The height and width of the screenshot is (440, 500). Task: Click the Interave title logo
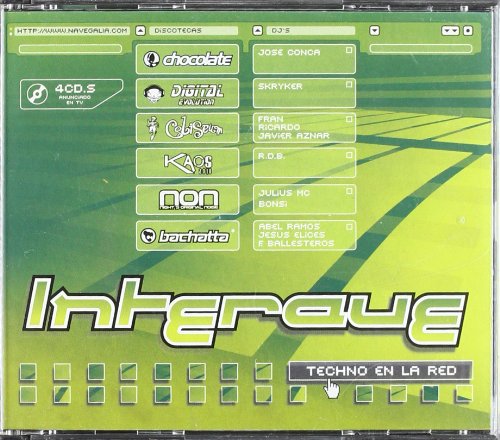(245, 311)
